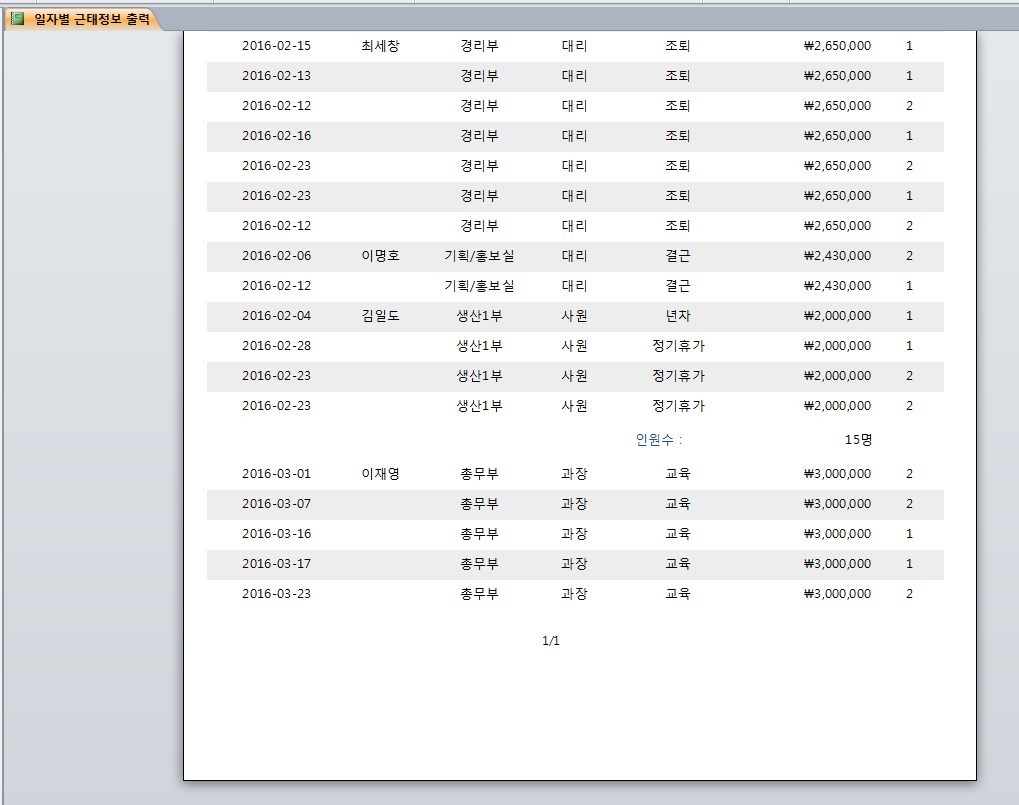
Task: Click the report icon on the document tab
Action: click(x=17, y=18)
